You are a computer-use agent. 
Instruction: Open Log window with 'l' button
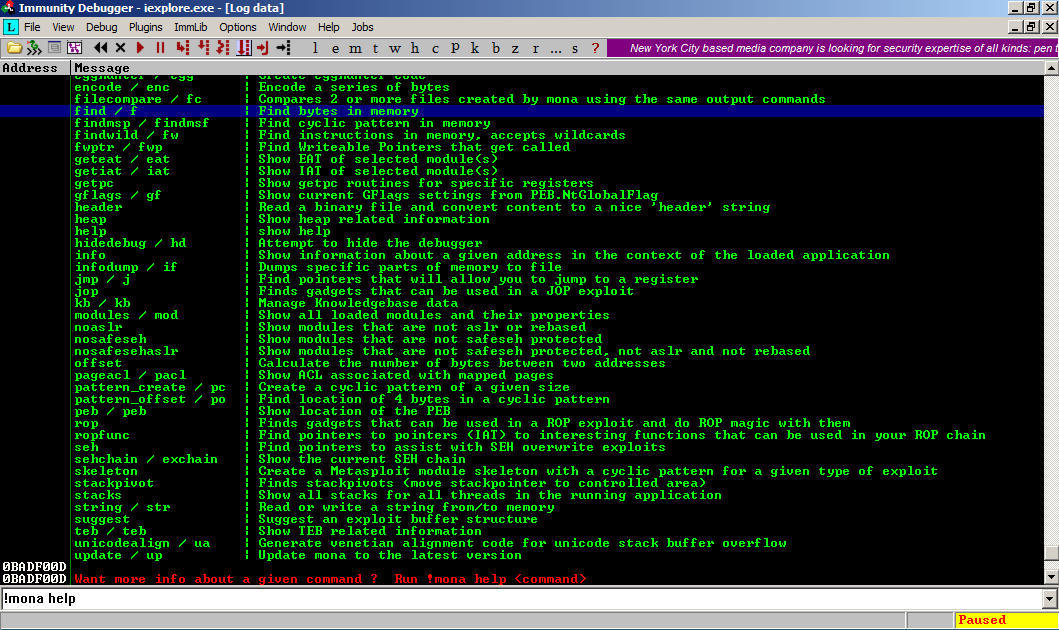pyautogui.click(x=315, y=48)
